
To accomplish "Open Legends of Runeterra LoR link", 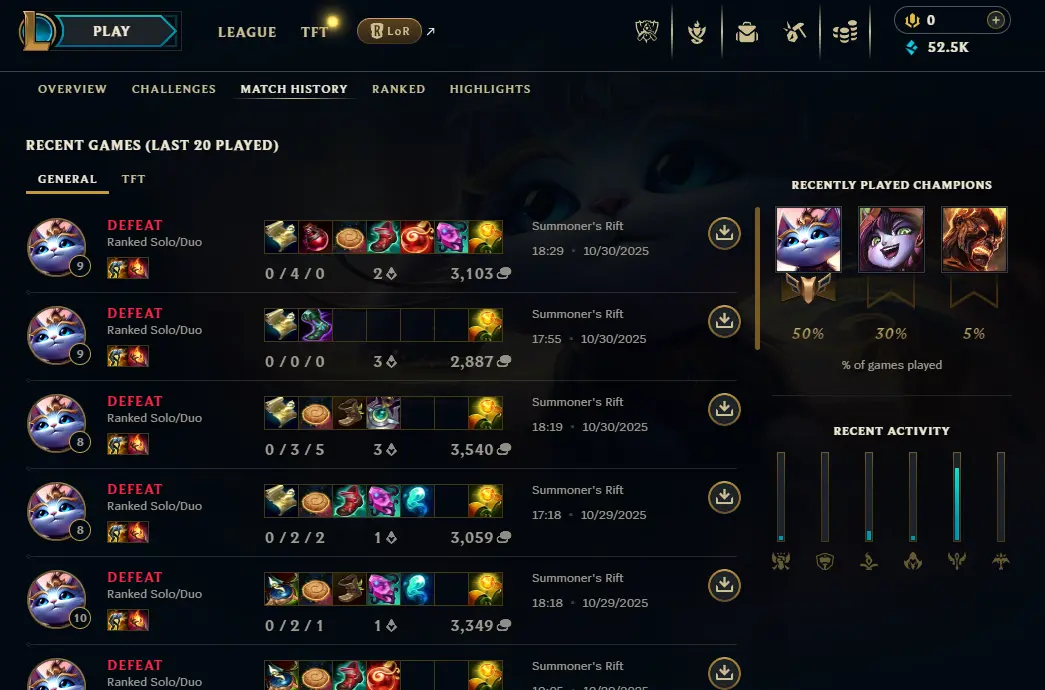I will click(x=389, y=31).
